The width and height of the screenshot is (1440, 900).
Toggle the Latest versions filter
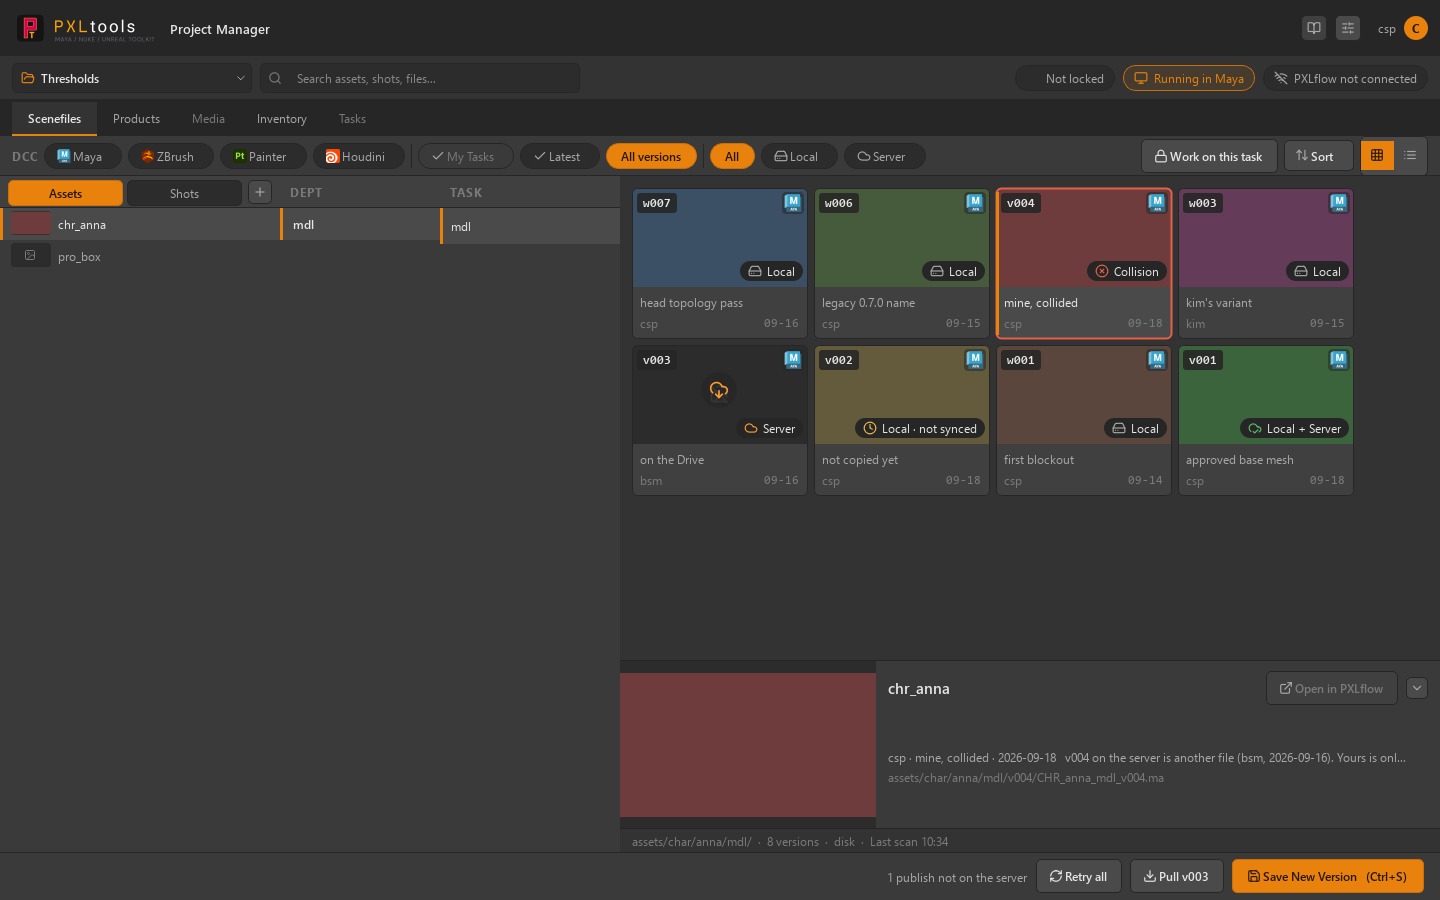point(559,156)
